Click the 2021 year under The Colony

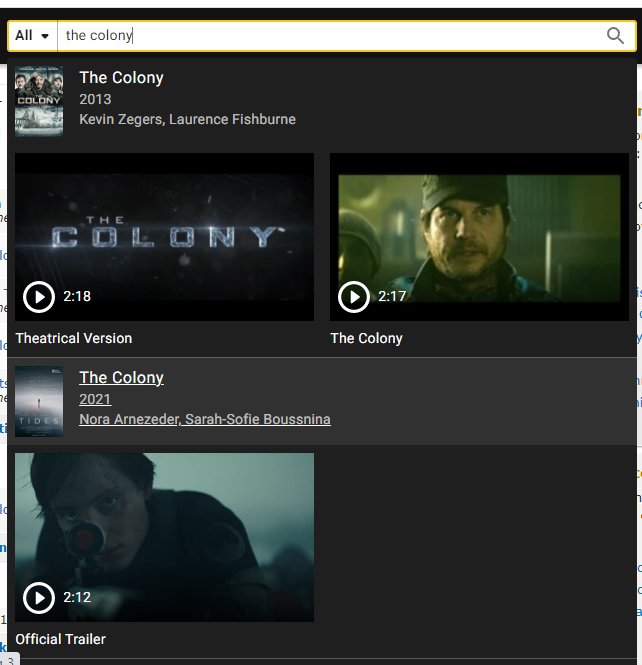(x=95, y=399)
